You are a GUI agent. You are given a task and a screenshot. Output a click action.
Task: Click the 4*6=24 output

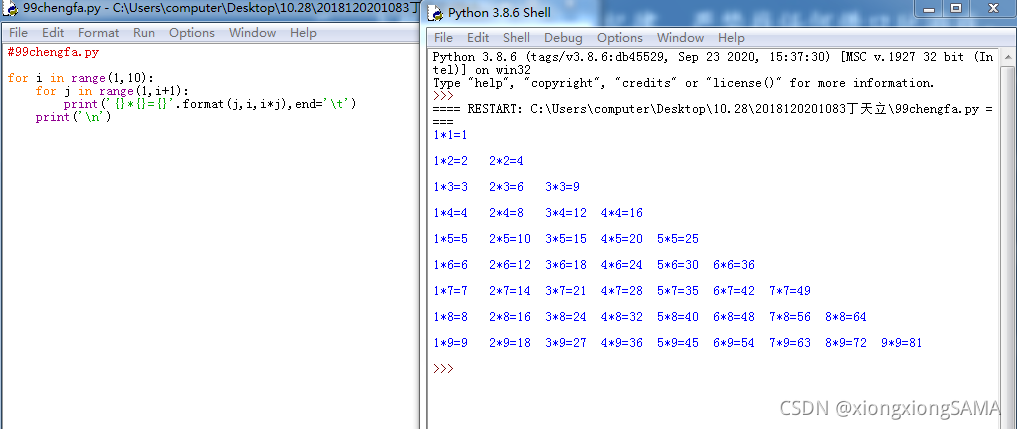pos(621,265)
